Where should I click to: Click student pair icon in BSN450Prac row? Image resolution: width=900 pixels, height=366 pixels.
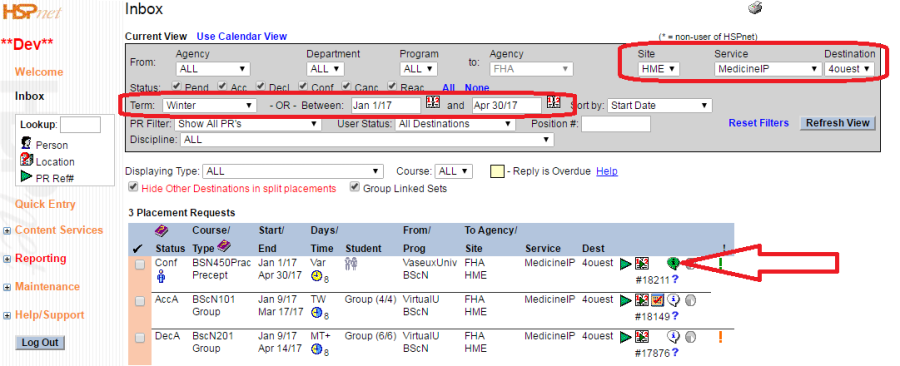[x=351, y=263]
